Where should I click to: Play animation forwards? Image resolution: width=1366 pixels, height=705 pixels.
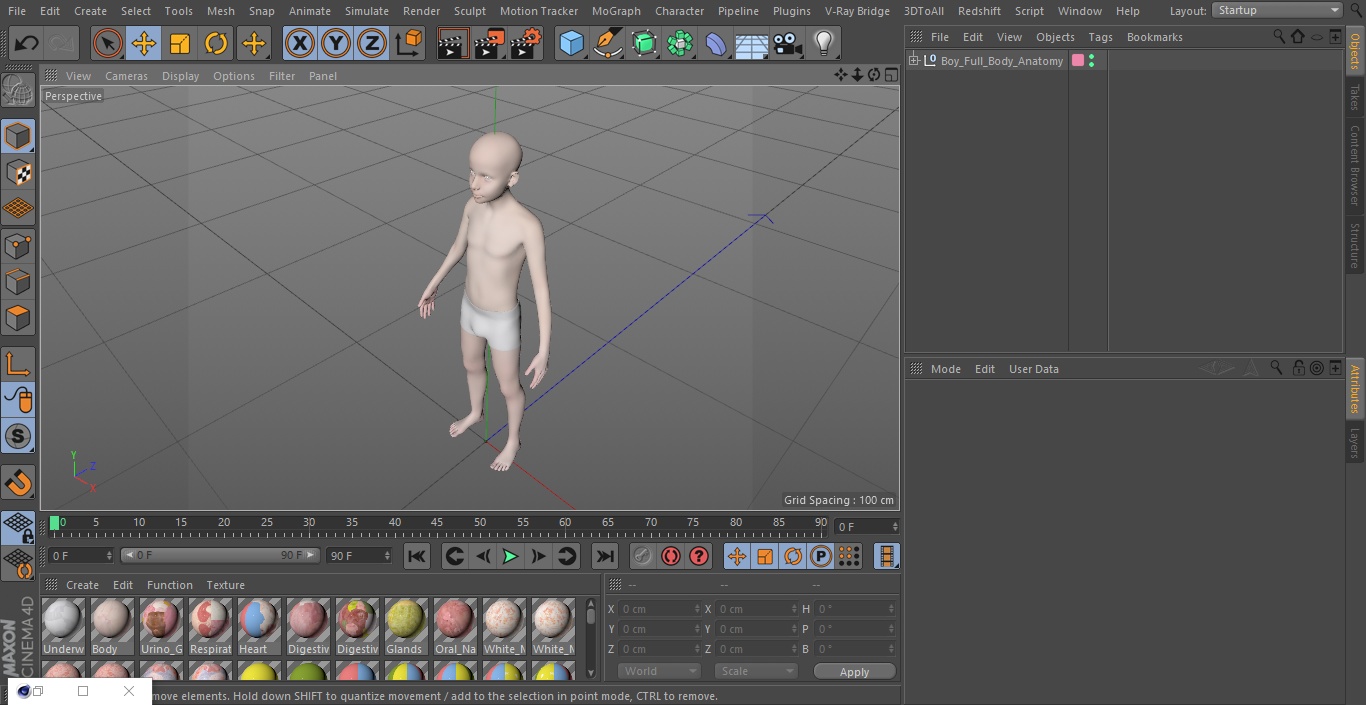(x=510, y=557)
